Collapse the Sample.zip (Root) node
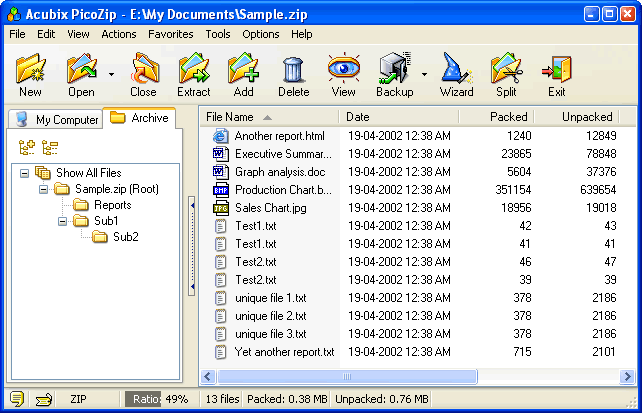This screenshot has width=642, height=413. pyautogui.click(x=43, y=190)
